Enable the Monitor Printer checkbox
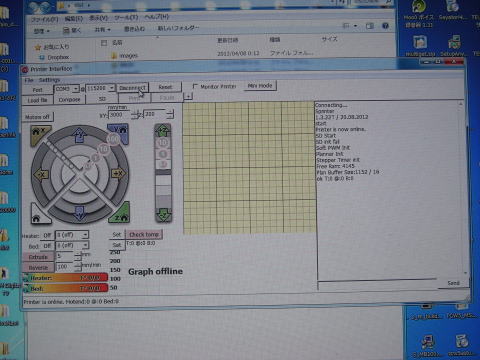Viewport: 480px width, 360px height. tap(195, 86)
